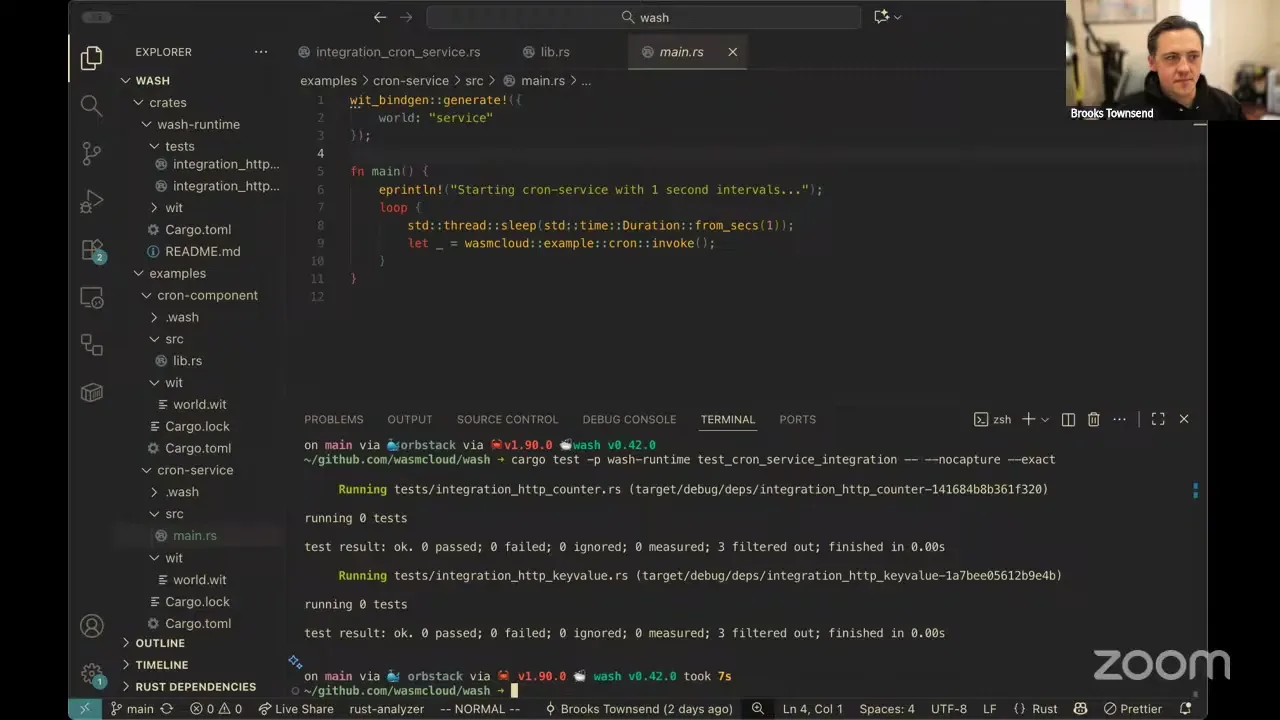Open the Copilot chat icon in title bar

(881, 17)
